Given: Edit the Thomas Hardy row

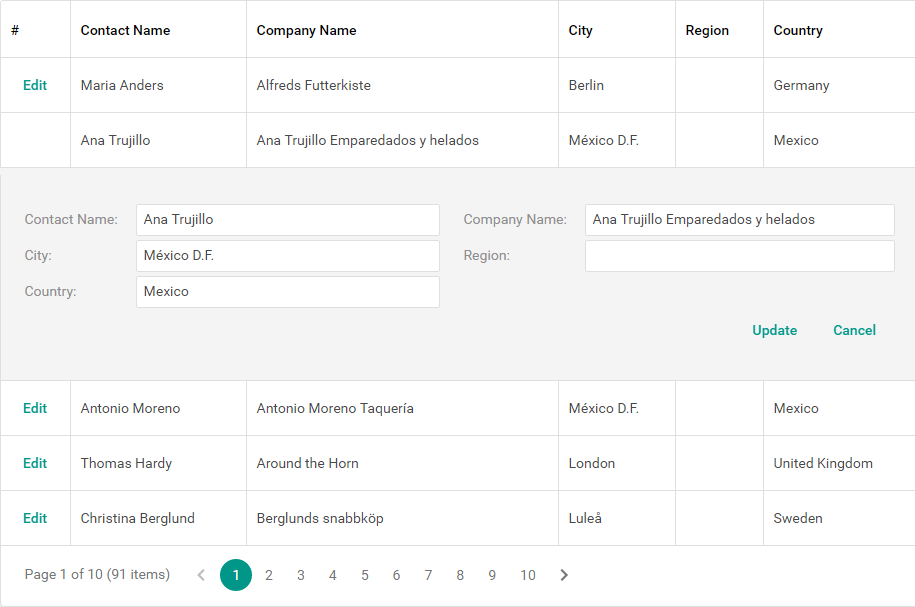Looking at the screenshot, I should [x=35, y=463].
